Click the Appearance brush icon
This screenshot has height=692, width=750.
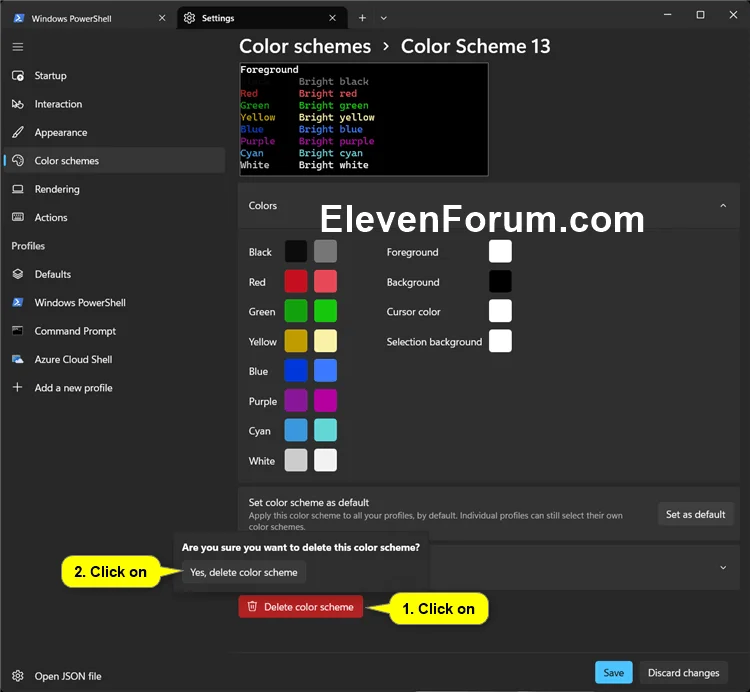tap(18, 132)
